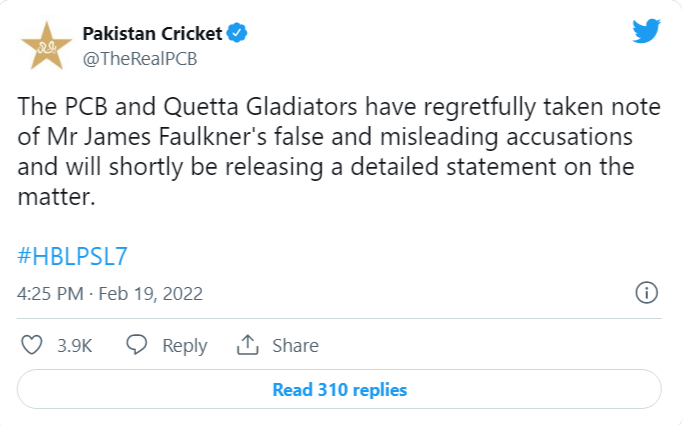This screenshot has height=425, width=682.
Task: Click the Pakistan Cricket star avatar
Action: coord(47,47)
